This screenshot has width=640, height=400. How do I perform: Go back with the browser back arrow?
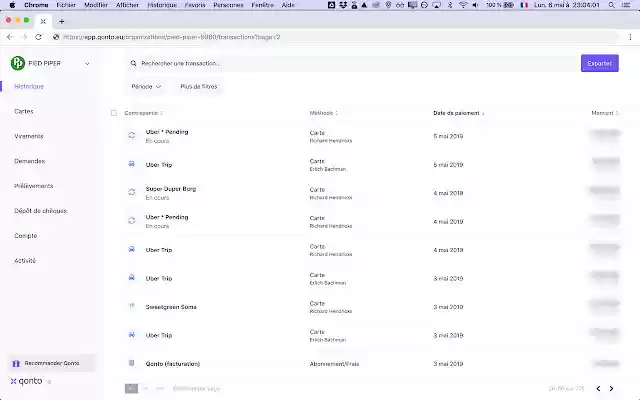click(10, 37)
